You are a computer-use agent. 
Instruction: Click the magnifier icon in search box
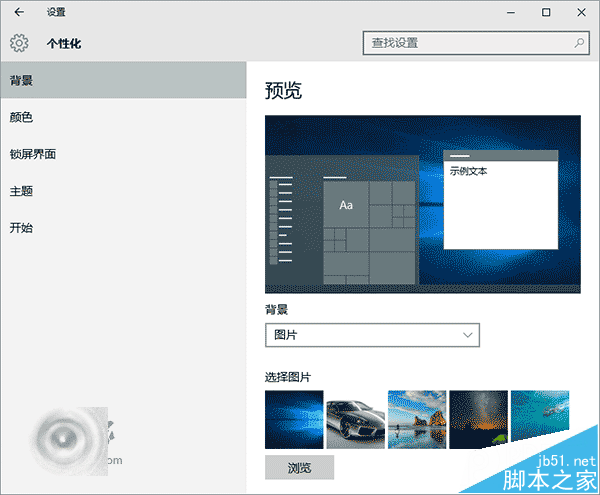click(x=579, y=43)
